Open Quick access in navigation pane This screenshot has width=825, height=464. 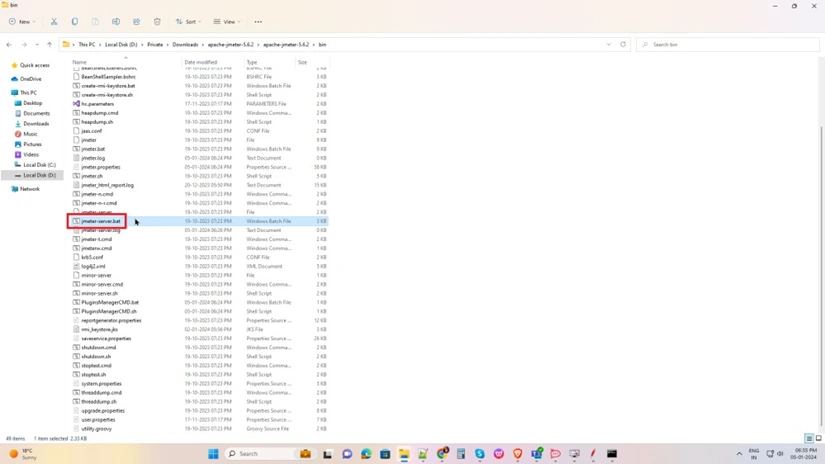coord(34,65)
